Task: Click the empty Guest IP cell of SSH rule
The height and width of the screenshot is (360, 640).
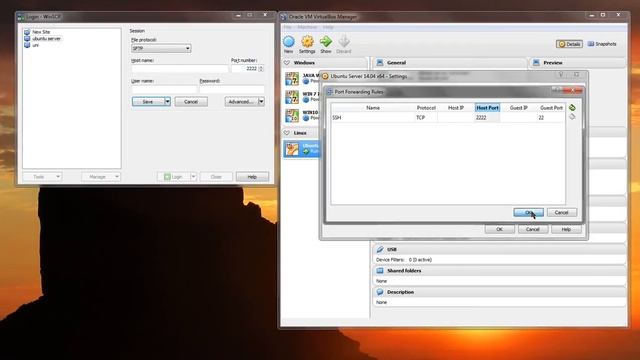Action: [519, 118]
